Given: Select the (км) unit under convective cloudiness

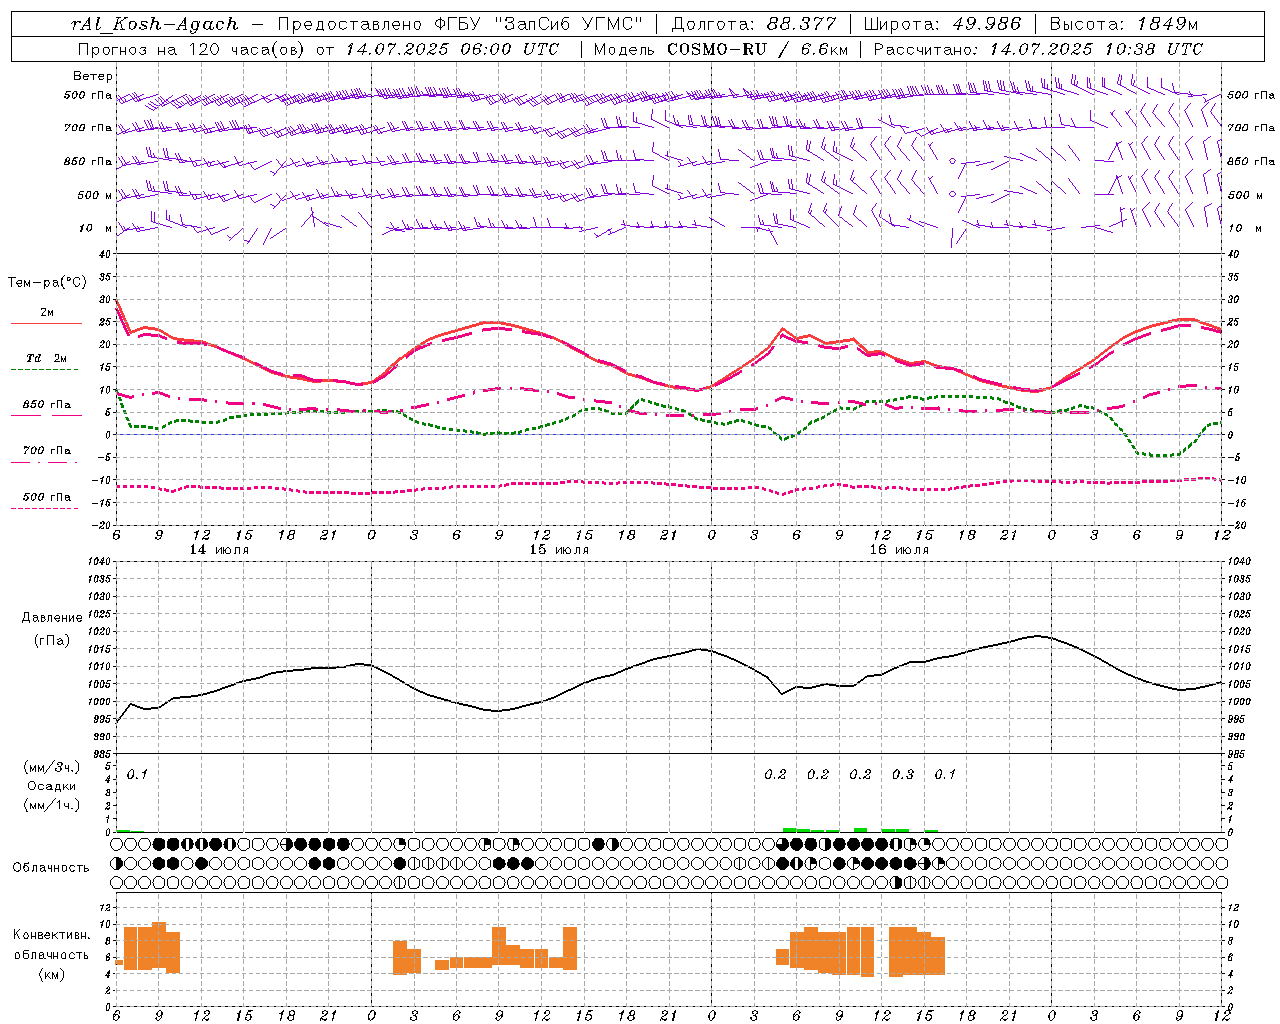Looking at the screenshot, I should click(51, 974).
